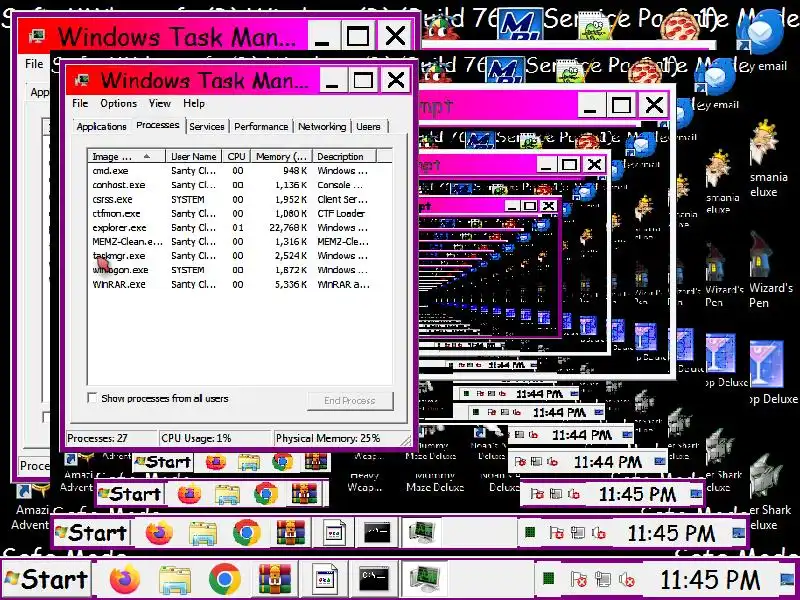Image resolution: width=800 pixels, height=600 pixels.
Task: Switch to Command Prompt on the largest taskbar
Action: [x=374, y=580]
